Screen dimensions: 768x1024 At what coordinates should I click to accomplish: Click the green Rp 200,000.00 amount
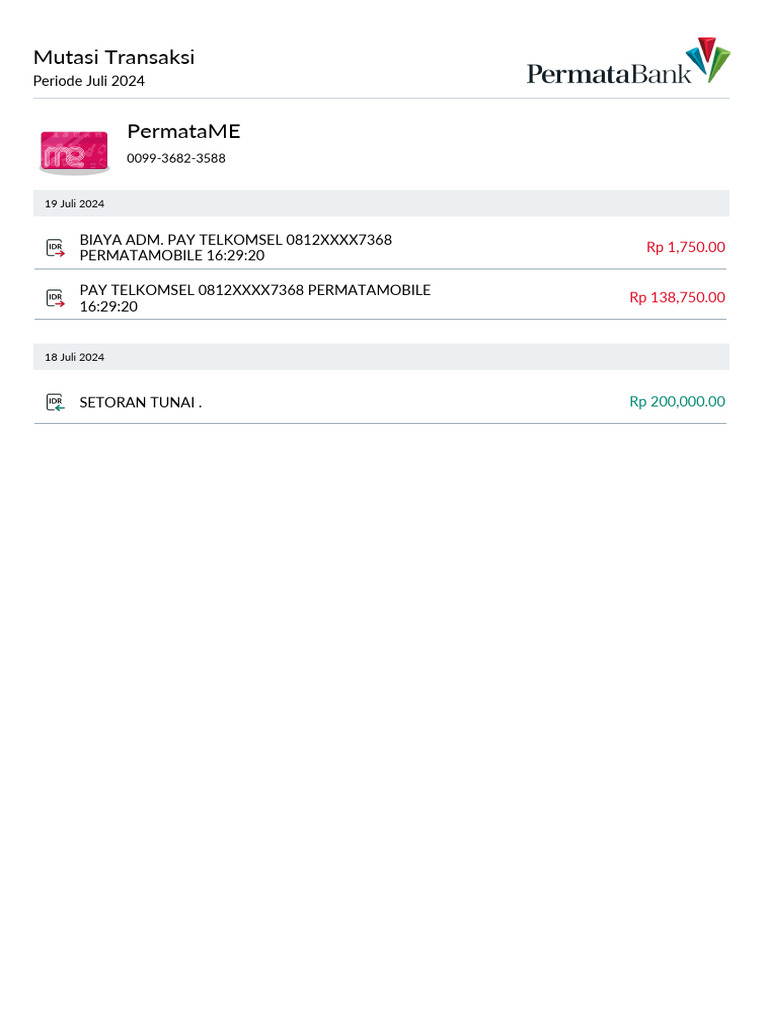pos(677,401)
